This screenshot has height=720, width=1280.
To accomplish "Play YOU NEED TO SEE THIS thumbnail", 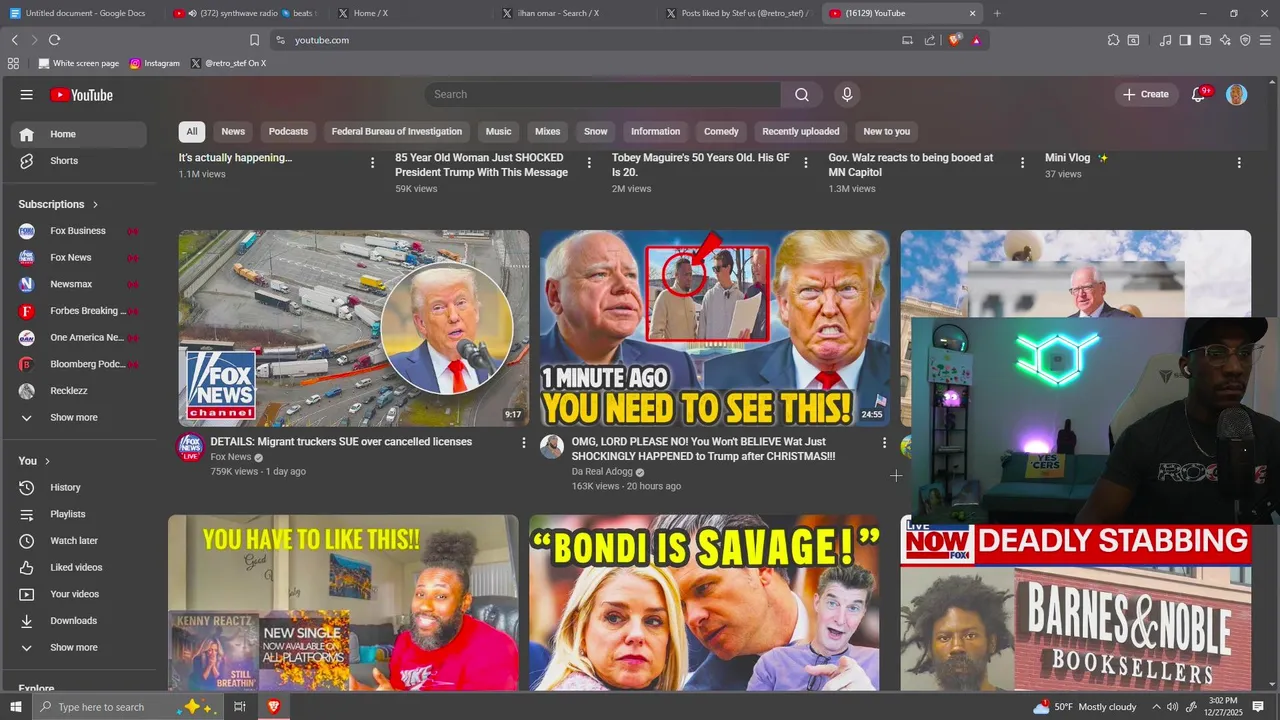I will coord(715,328).
